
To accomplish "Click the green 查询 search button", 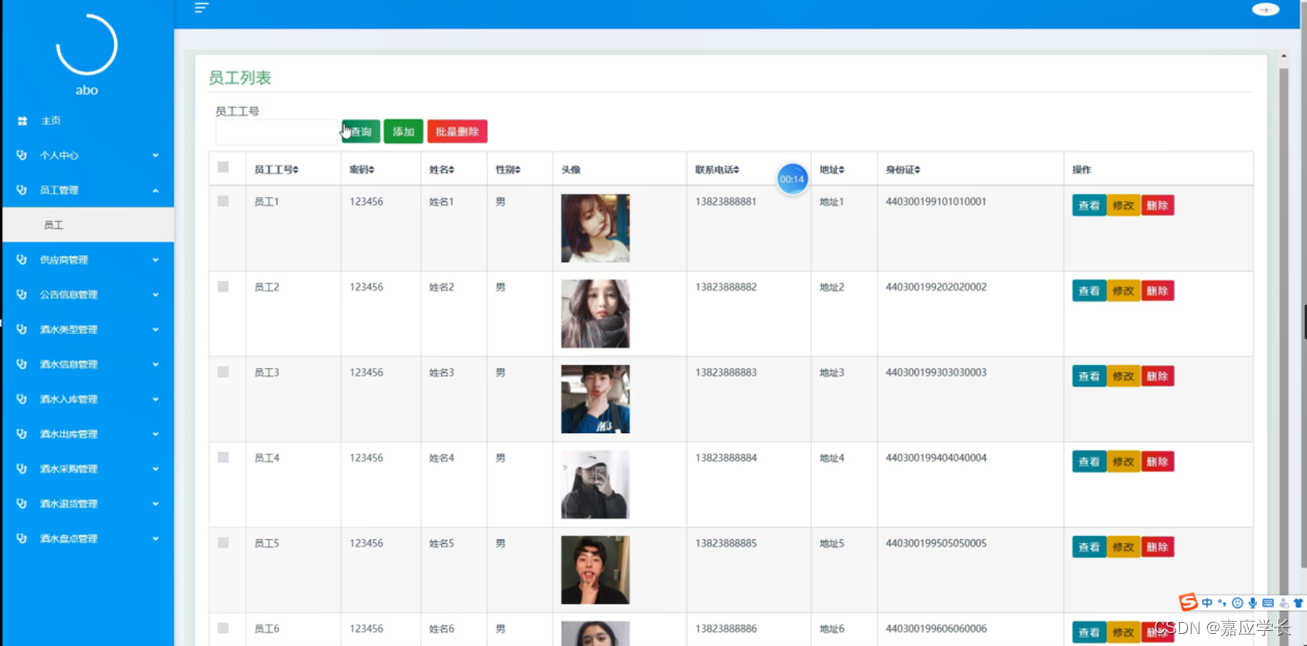I will pos(361,132).
